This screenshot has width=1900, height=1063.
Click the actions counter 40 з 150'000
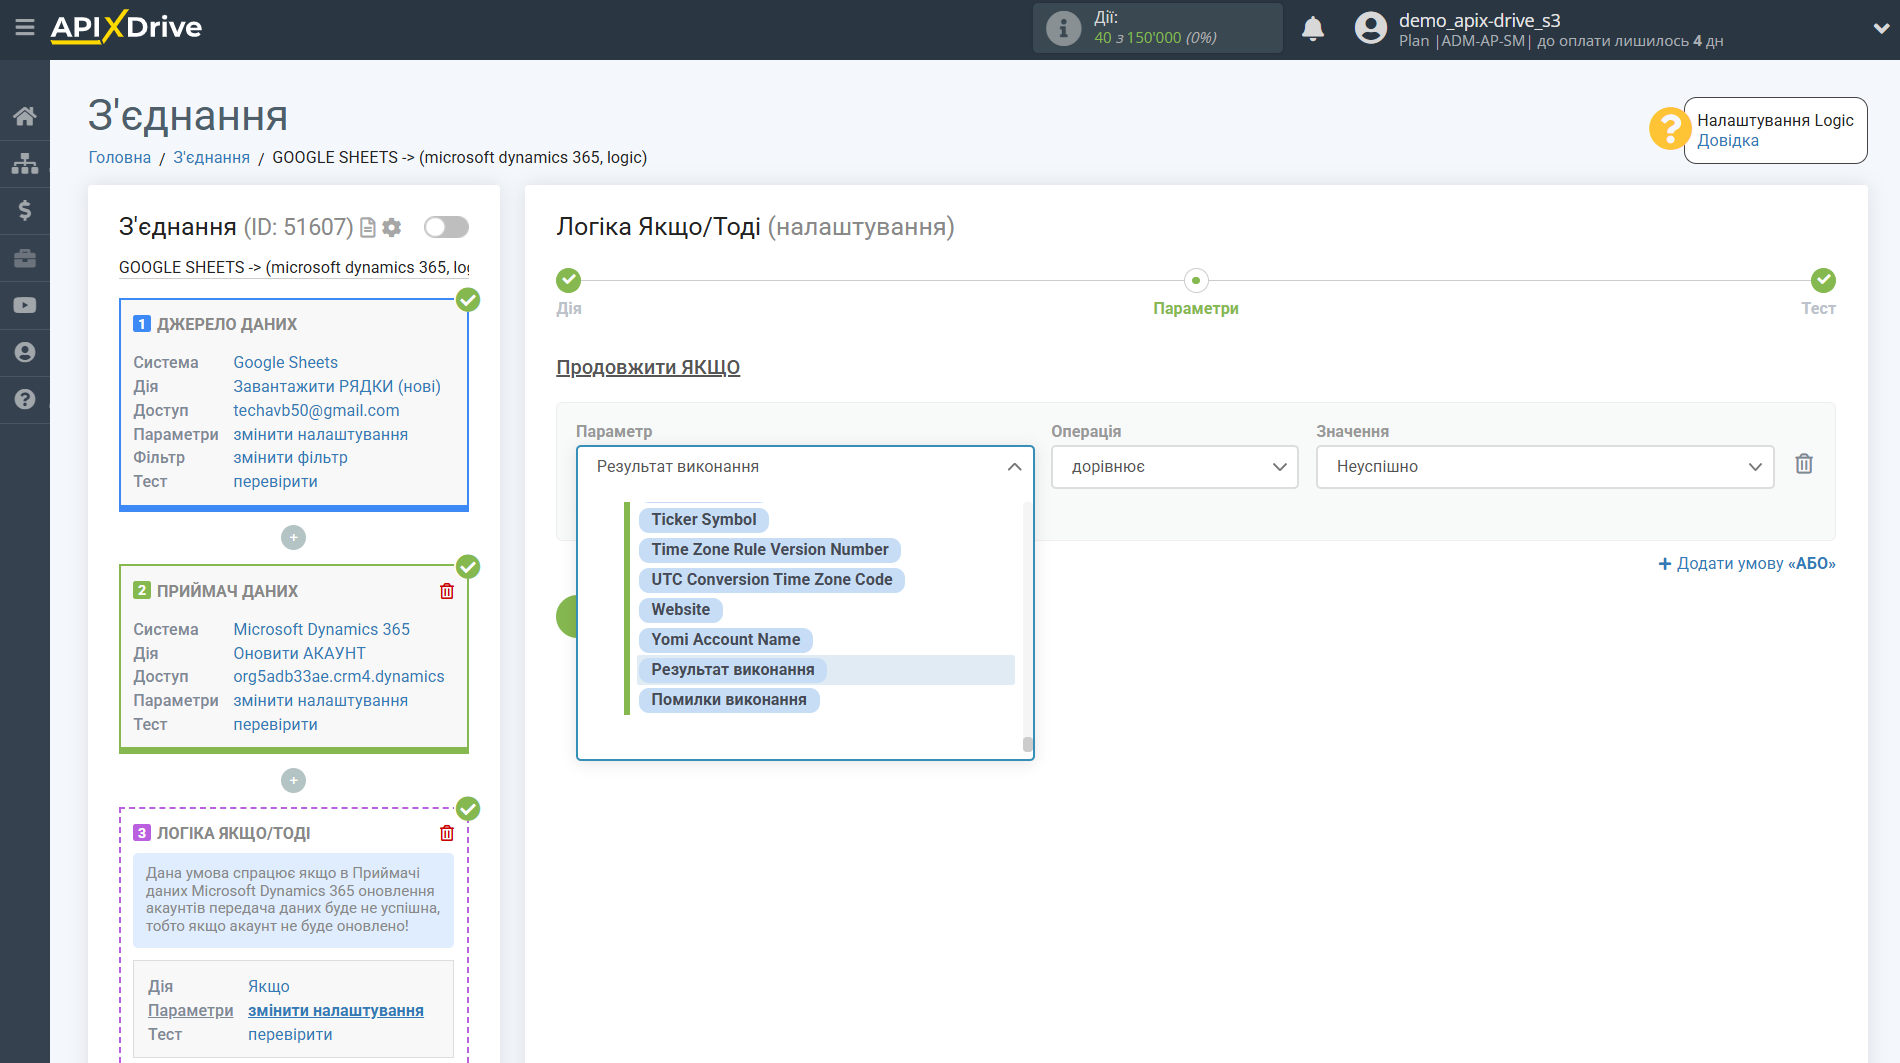pyautogui.click(x=1155, y=38)
